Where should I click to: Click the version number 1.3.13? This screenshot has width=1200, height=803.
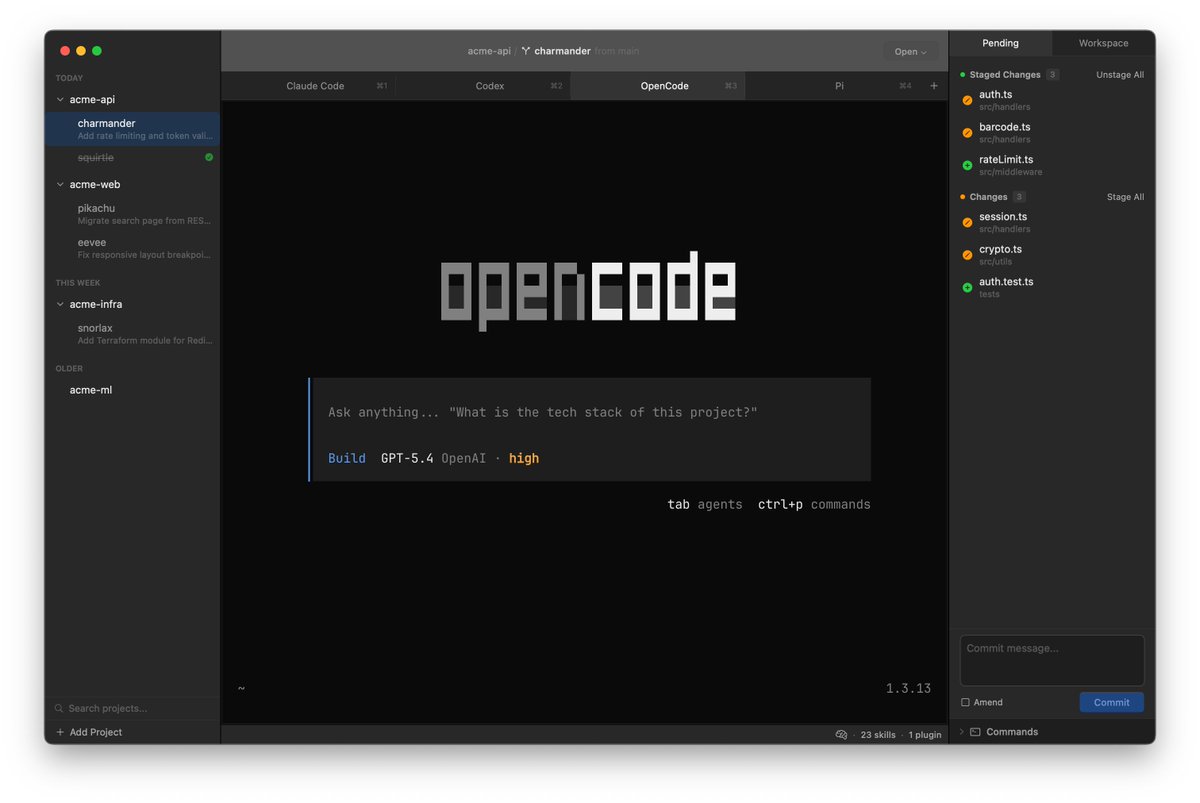point(908,688)
